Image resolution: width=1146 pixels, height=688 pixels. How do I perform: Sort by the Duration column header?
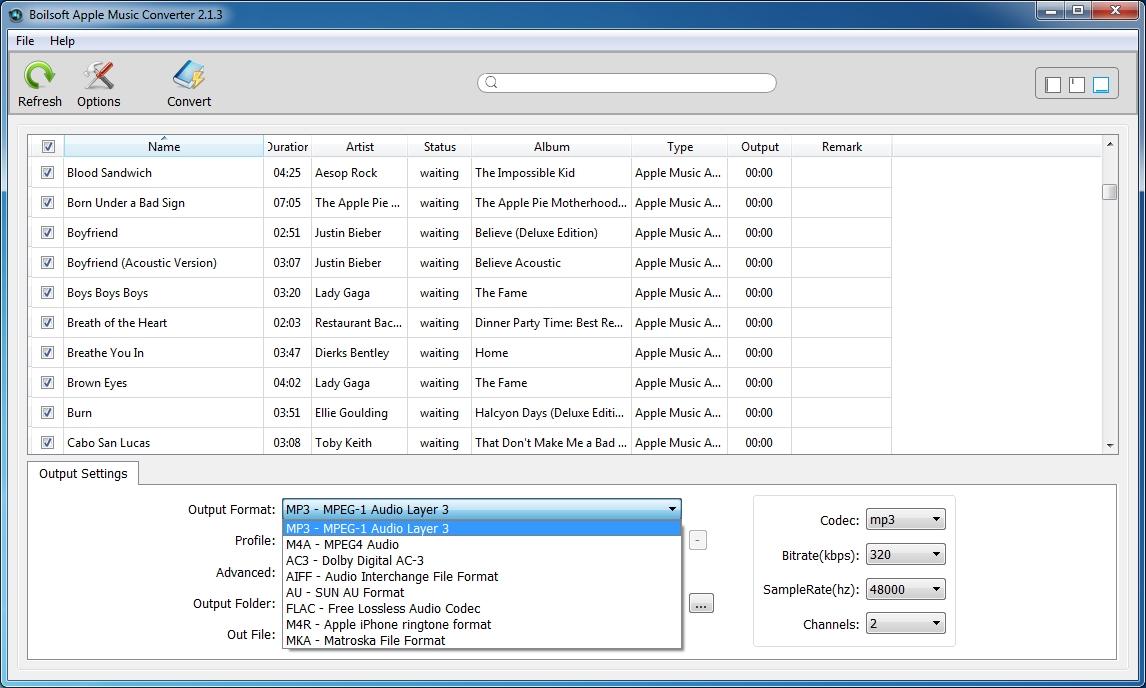tap(287, 146)
